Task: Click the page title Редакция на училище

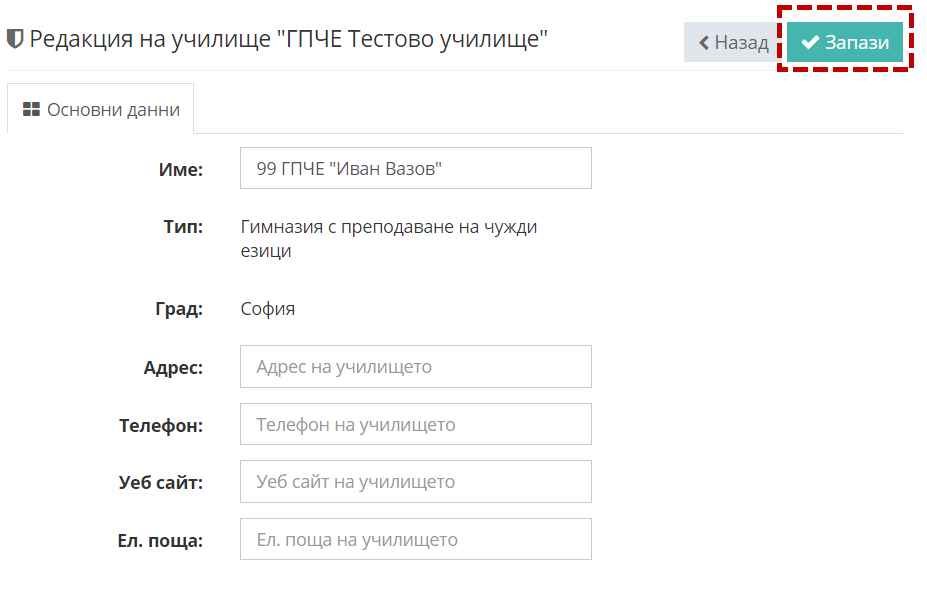Action: coord(289,40)
